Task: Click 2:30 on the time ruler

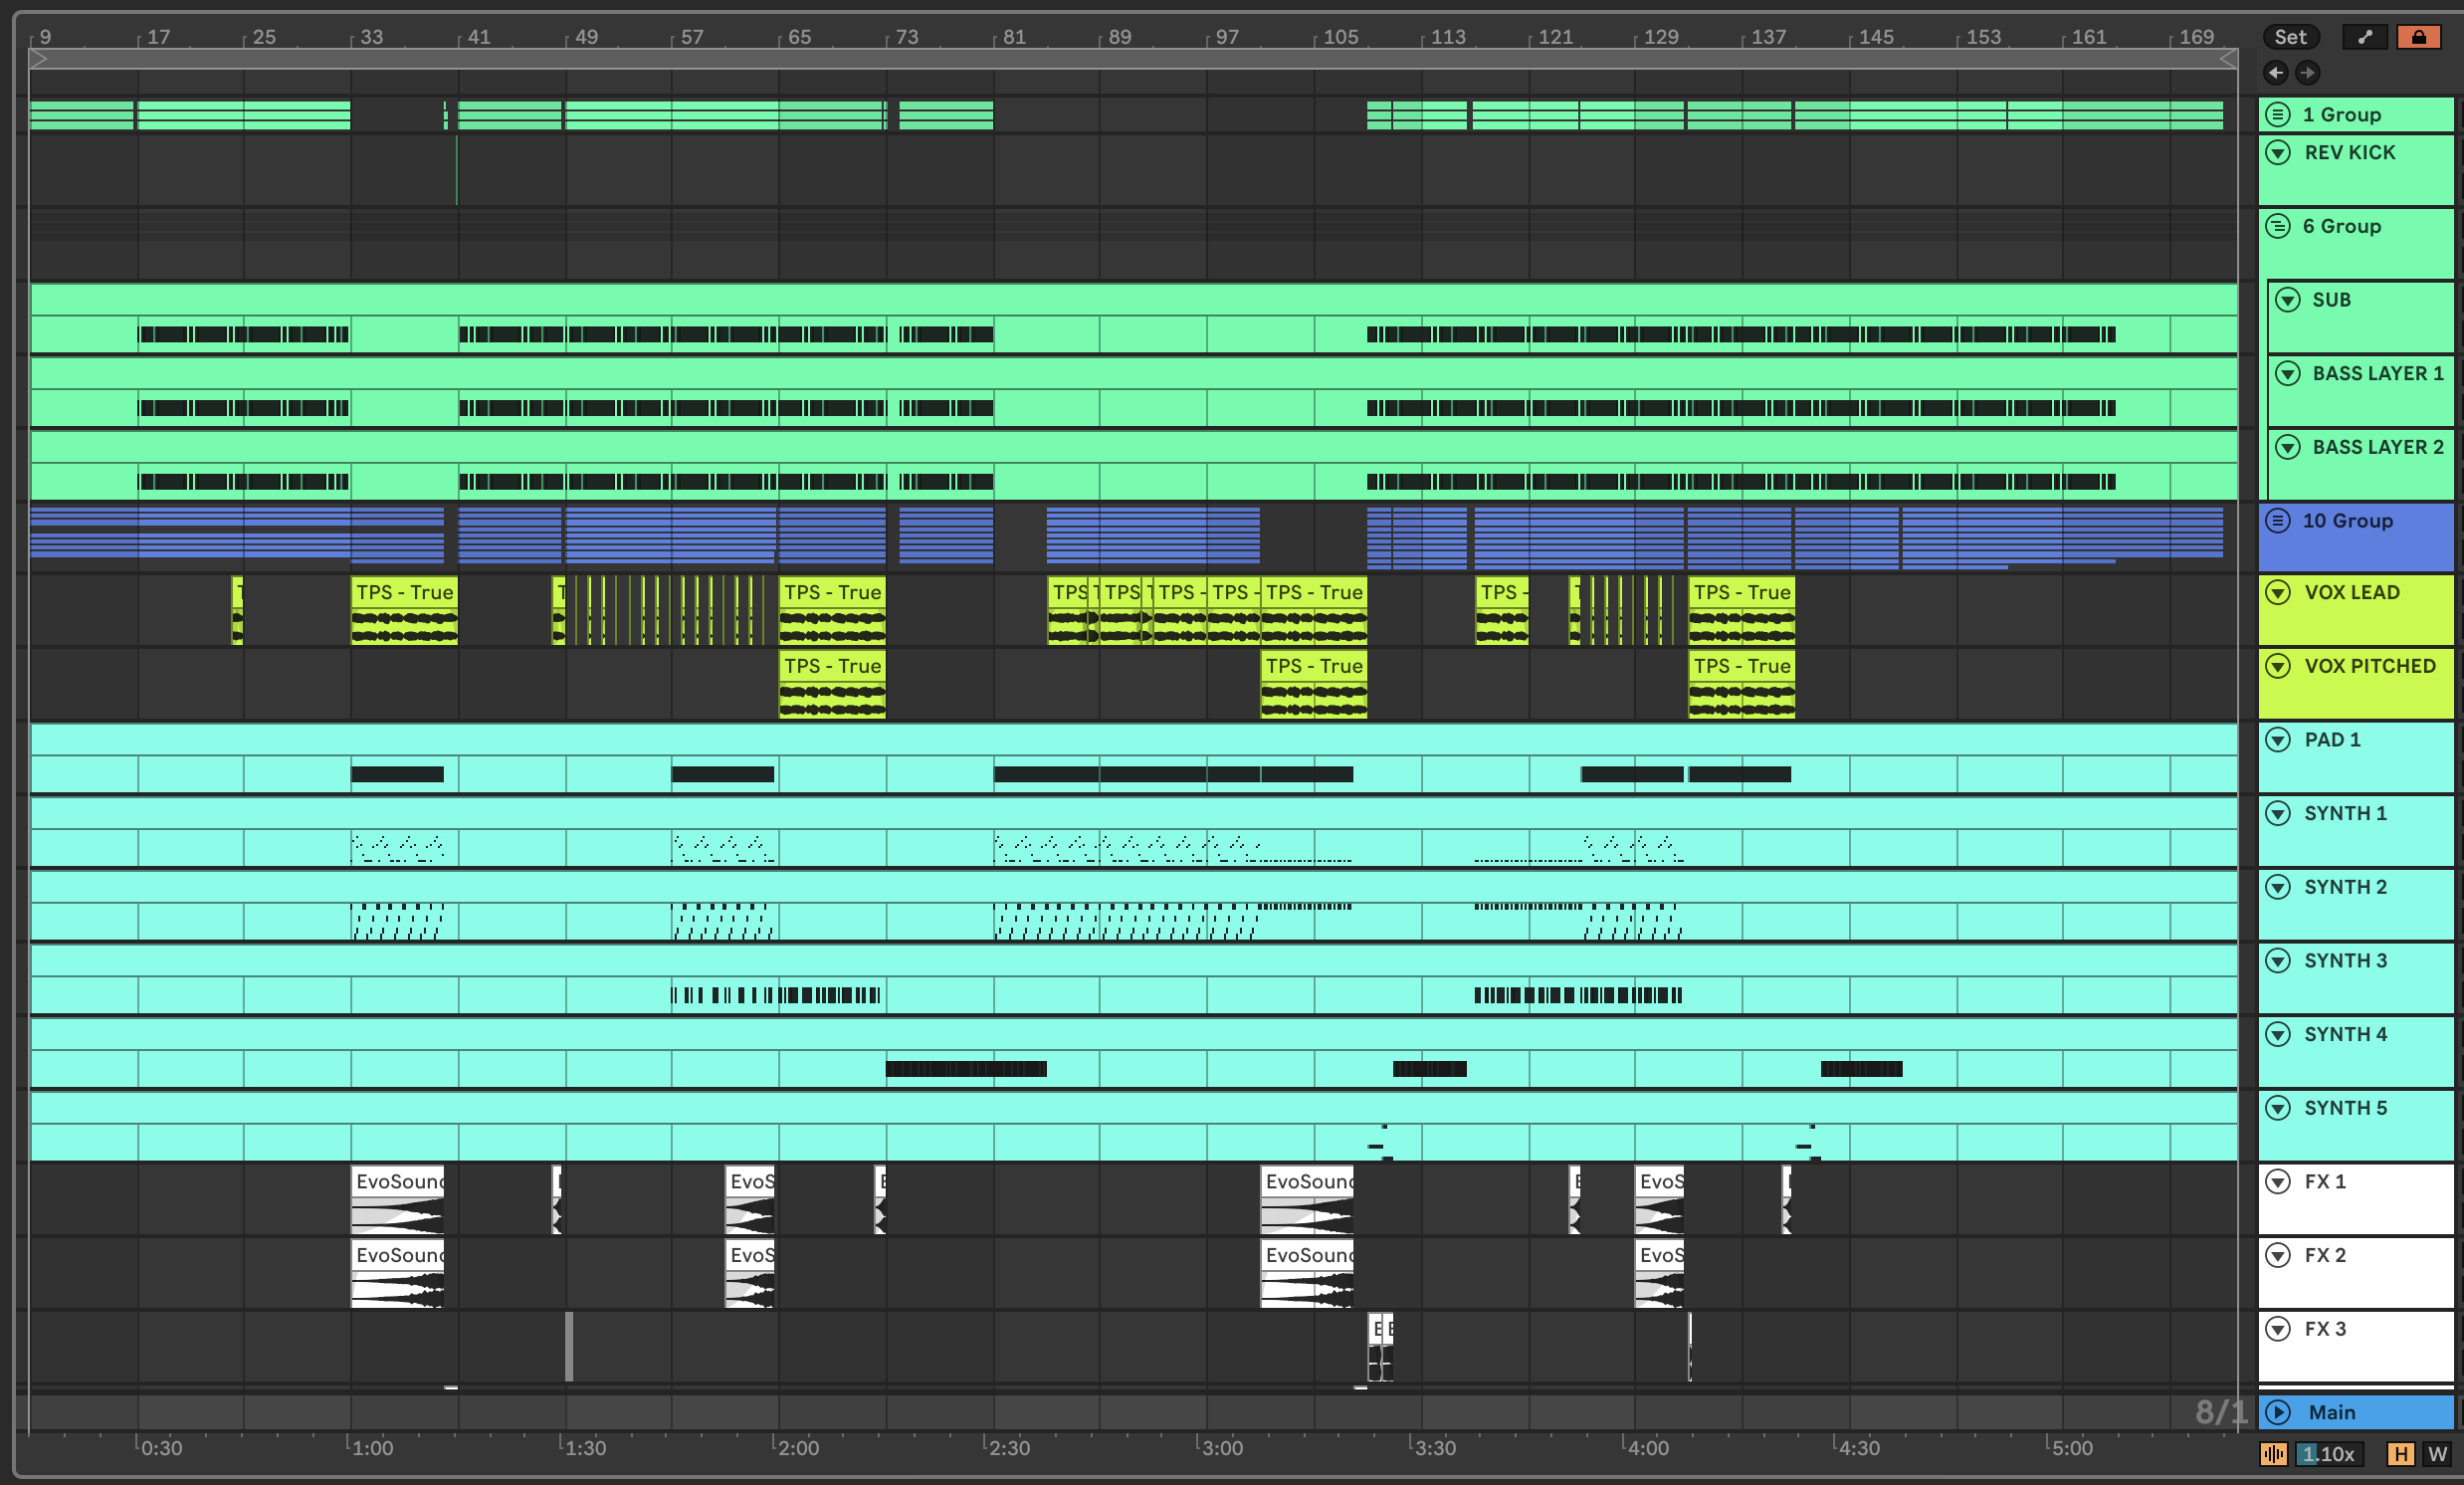Action: click(x=1009, y=1447)
